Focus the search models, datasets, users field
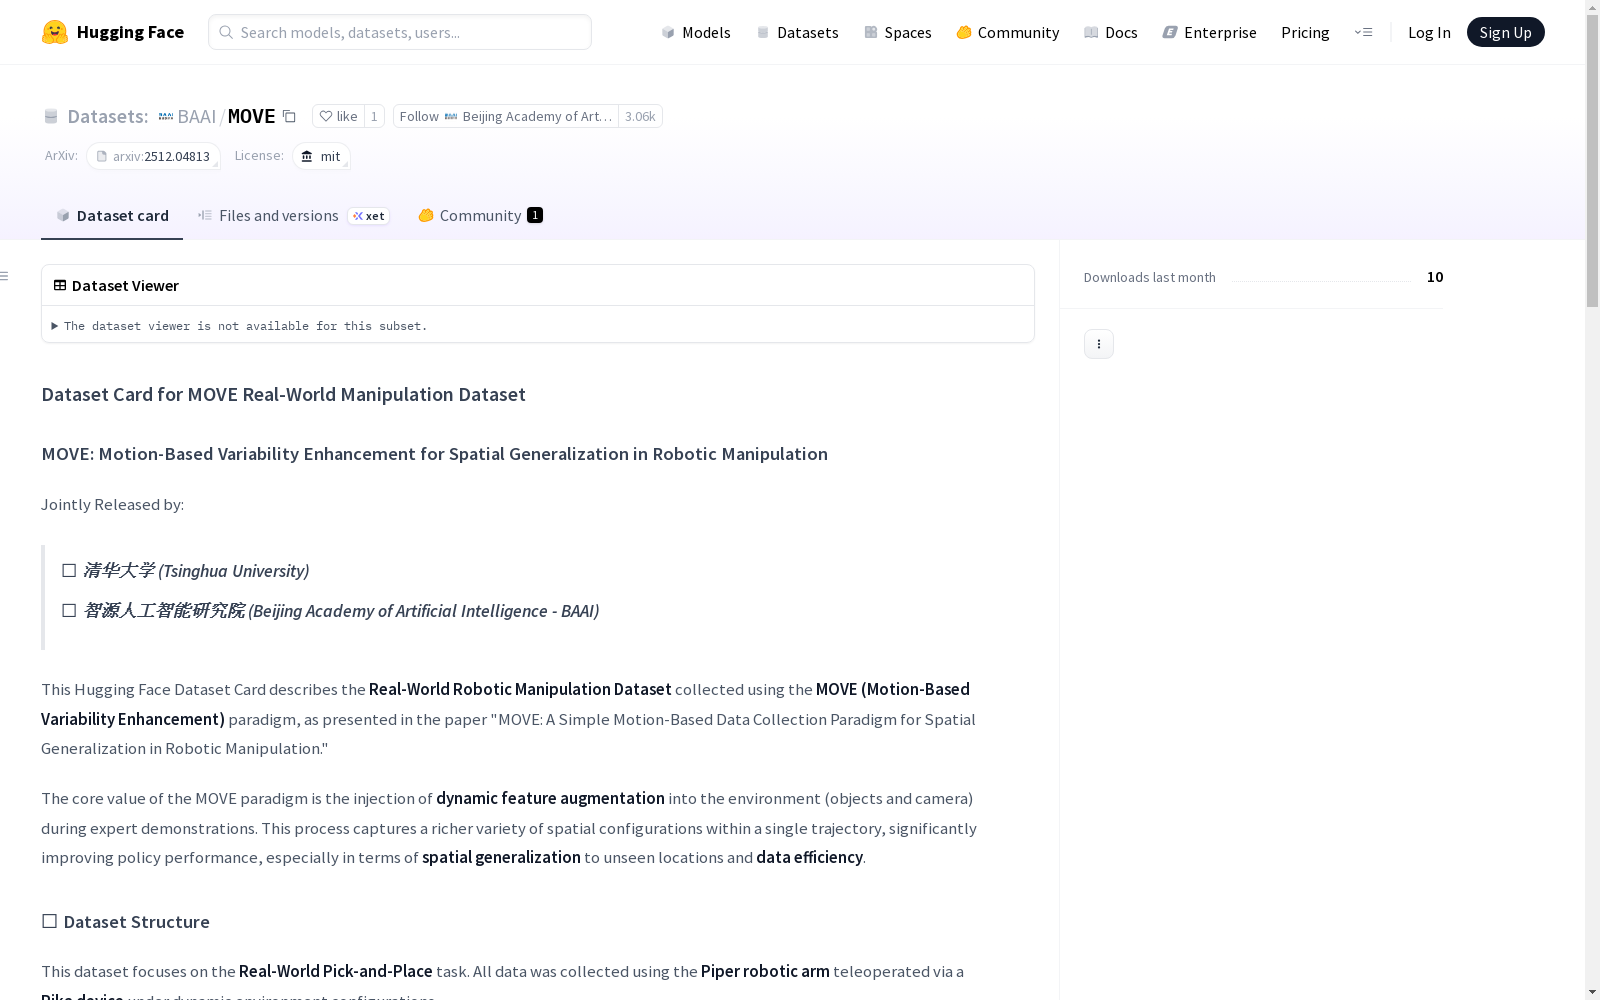Viewport: 1600px width, 1000px height. (400, 32)
